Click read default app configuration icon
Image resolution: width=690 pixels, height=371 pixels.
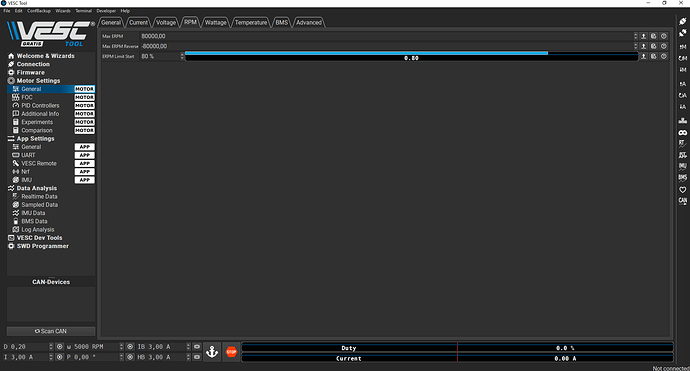click(x=683, y=95)
